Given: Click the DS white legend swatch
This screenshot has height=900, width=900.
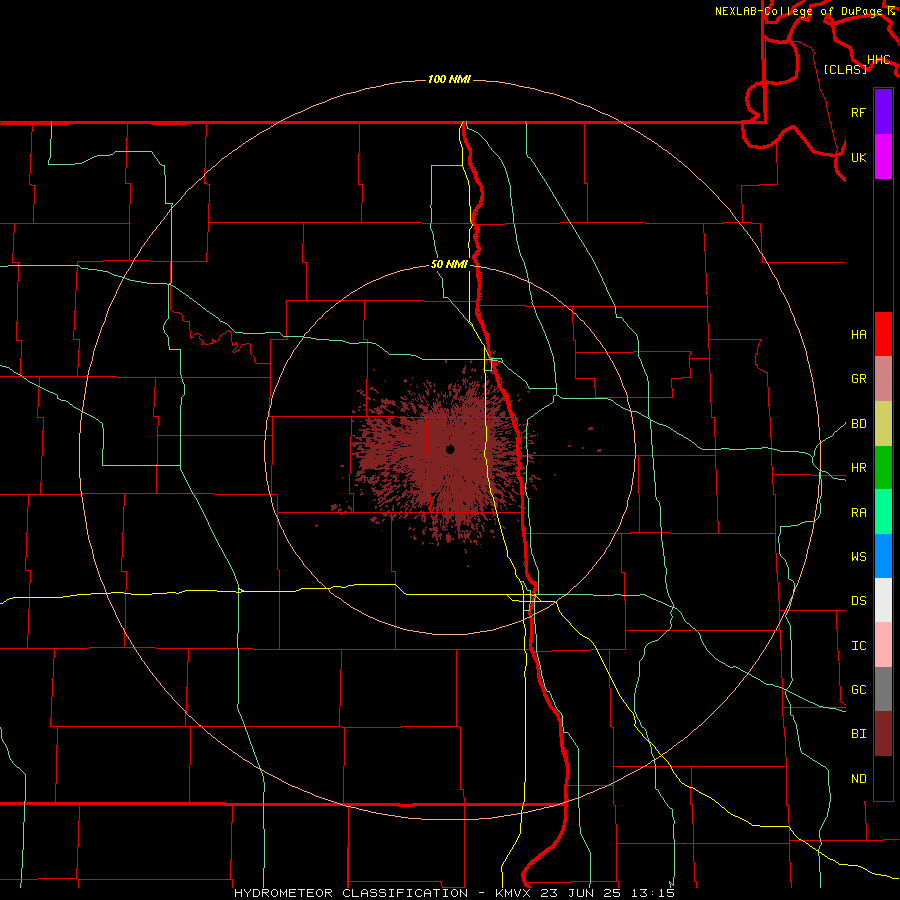Looking at the screenshot, I should 883,600.
